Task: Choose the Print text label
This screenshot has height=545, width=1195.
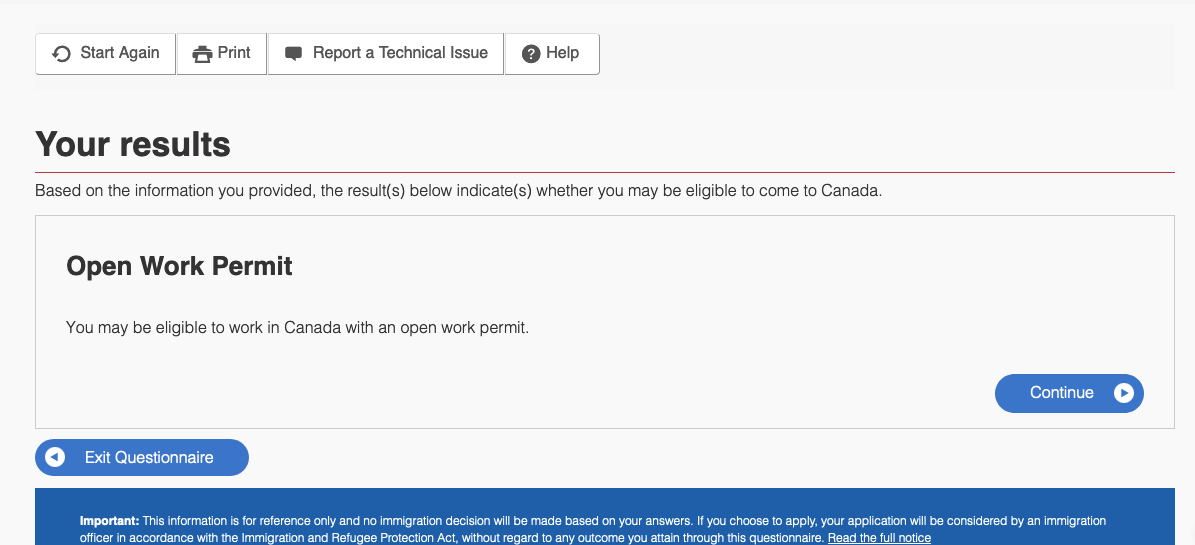Action: click(234, 53)
